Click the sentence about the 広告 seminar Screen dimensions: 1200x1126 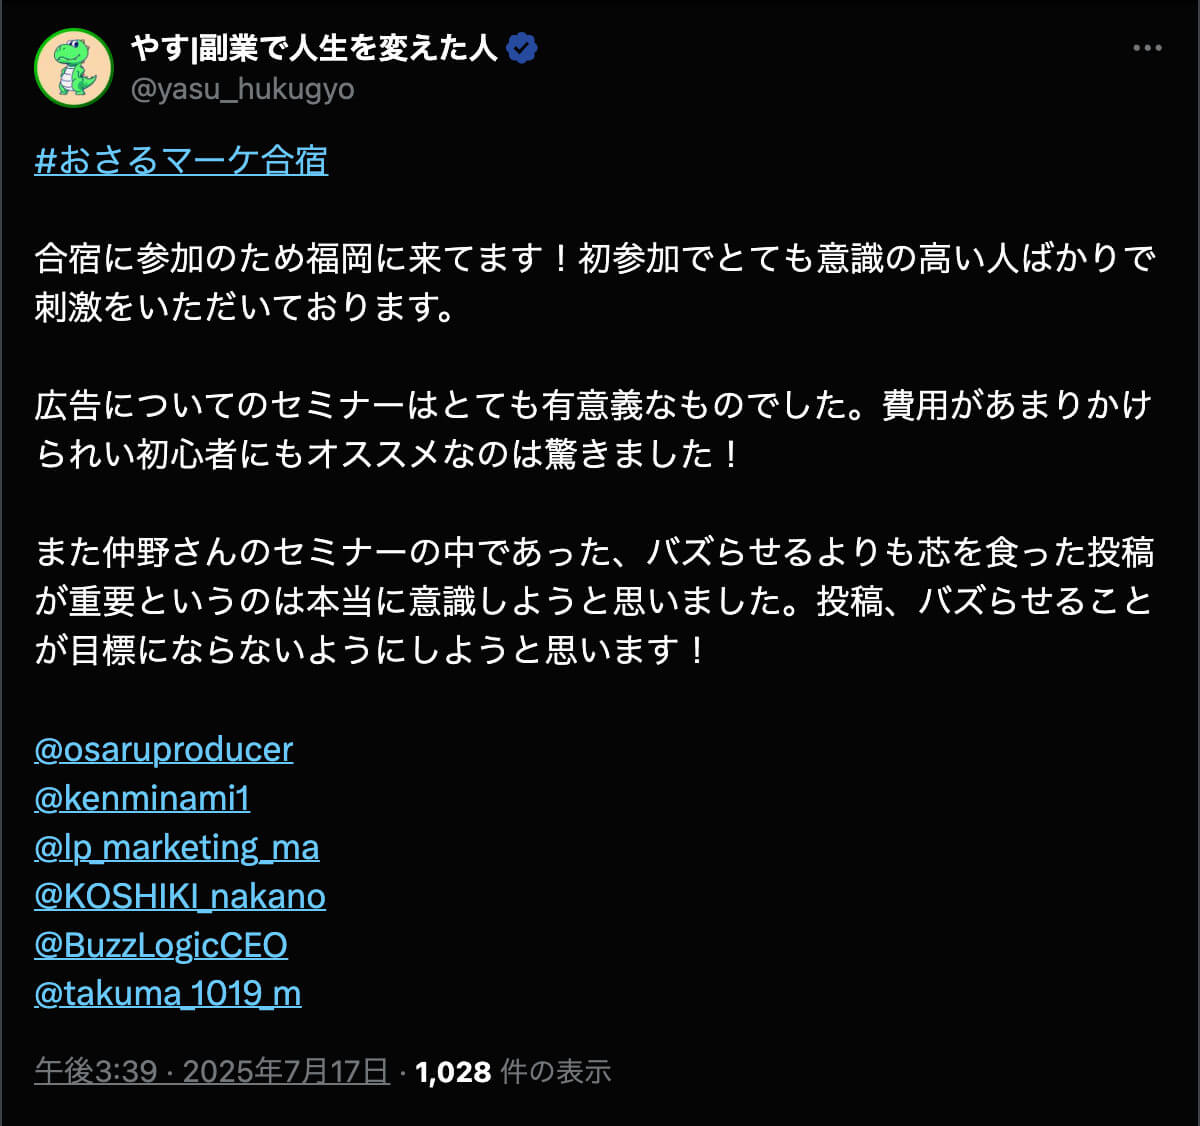coord(450,406)
